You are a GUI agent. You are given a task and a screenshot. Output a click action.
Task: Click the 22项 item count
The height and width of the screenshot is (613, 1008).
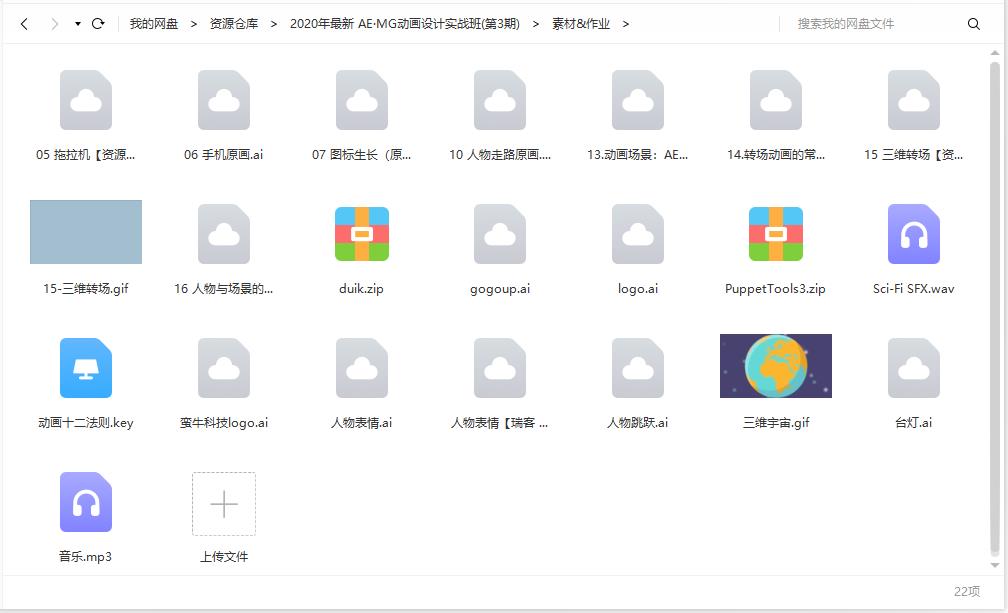[967, 591]
